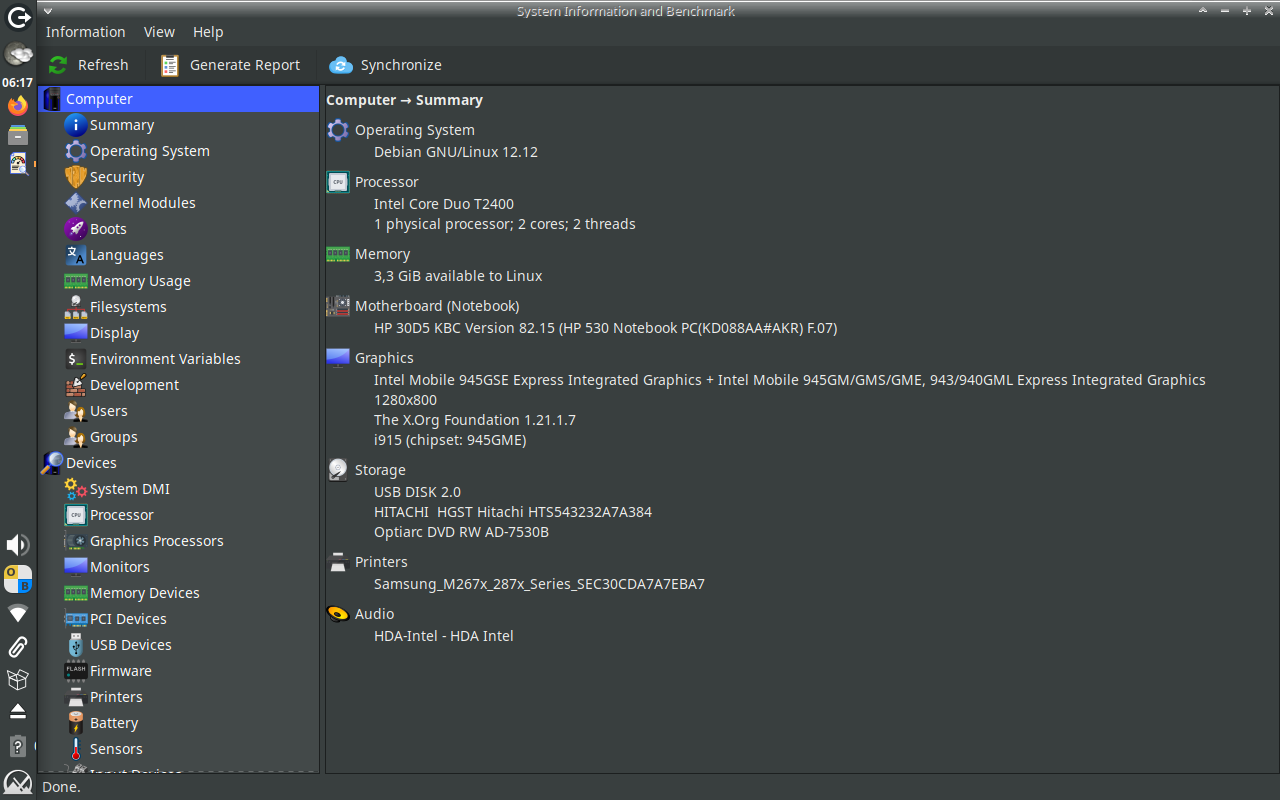Click the Motherboard (Notebook) heading
Screen dimensions: 1280x800
437,306
